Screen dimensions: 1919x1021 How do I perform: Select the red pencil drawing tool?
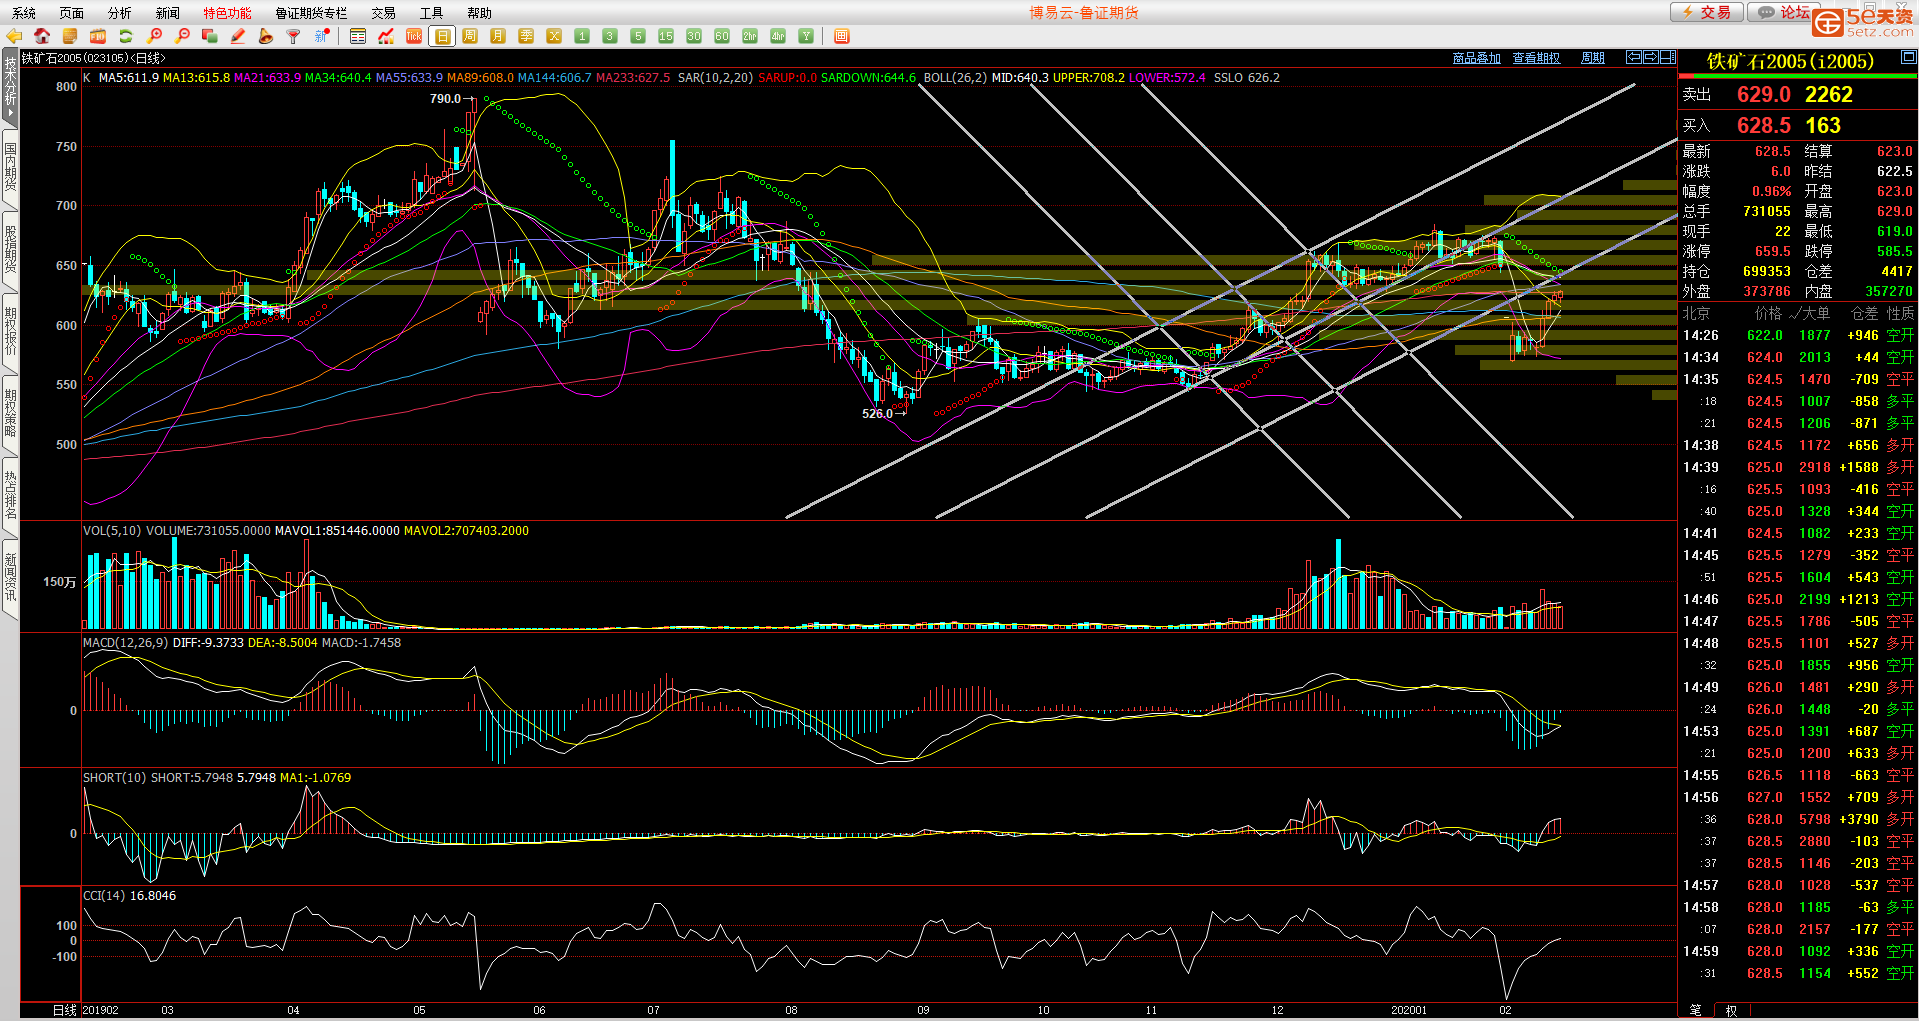tap(238, 36)
